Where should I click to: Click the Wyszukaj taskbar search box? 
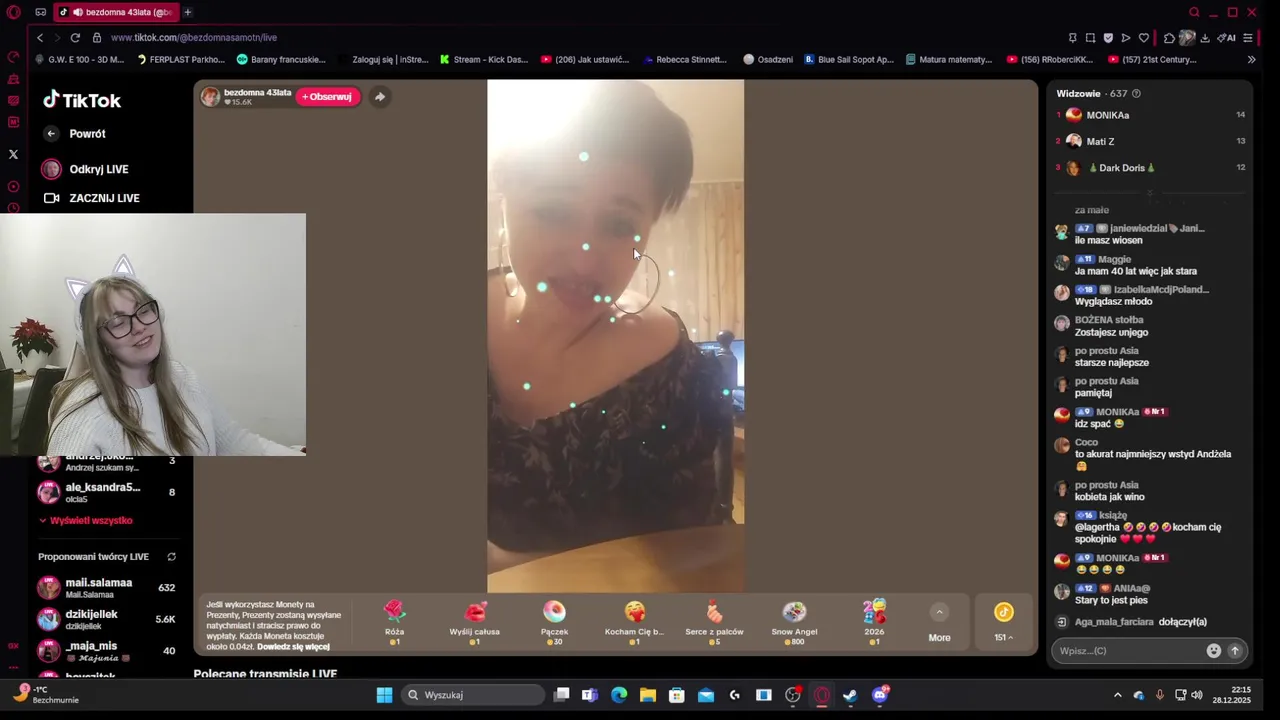(475, 695)
